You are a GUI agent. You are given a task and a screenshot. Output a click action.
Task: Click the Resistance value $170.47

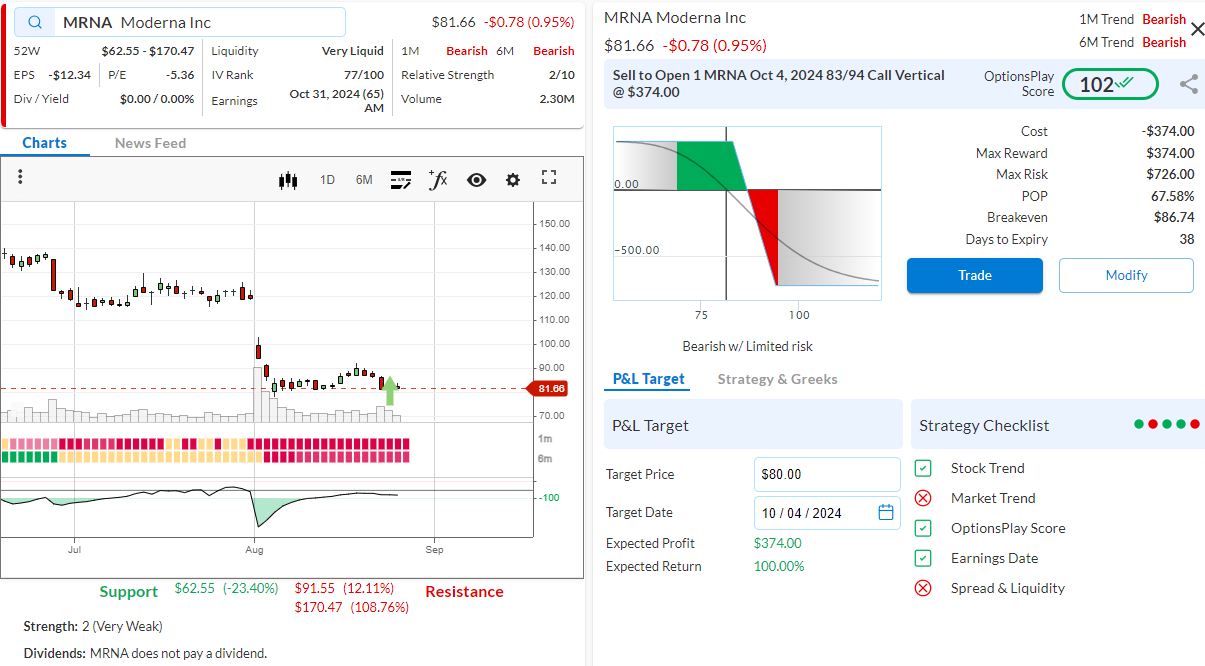[x=318, y=607]
